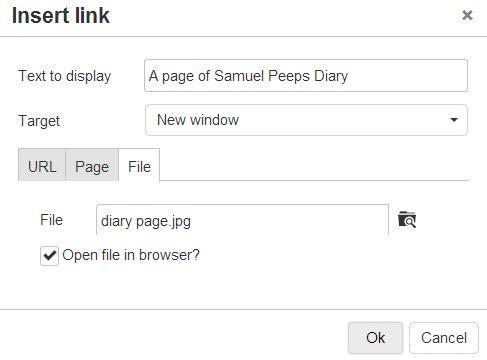The image size is (487, 360).
Task: Click into the File name input field
Action: pyautogui.click(x=242, y=220)
